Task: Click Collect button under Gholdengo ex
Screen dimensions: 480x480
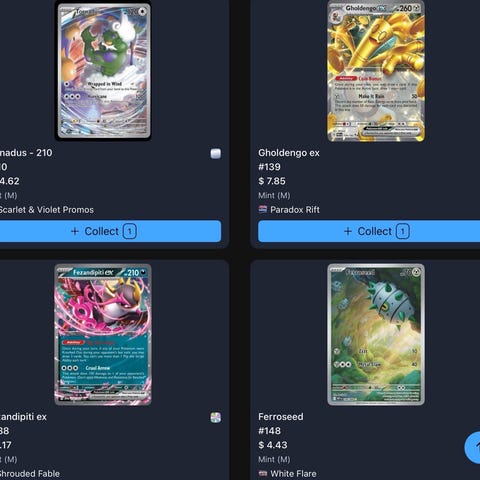Action: coord(369,231)
